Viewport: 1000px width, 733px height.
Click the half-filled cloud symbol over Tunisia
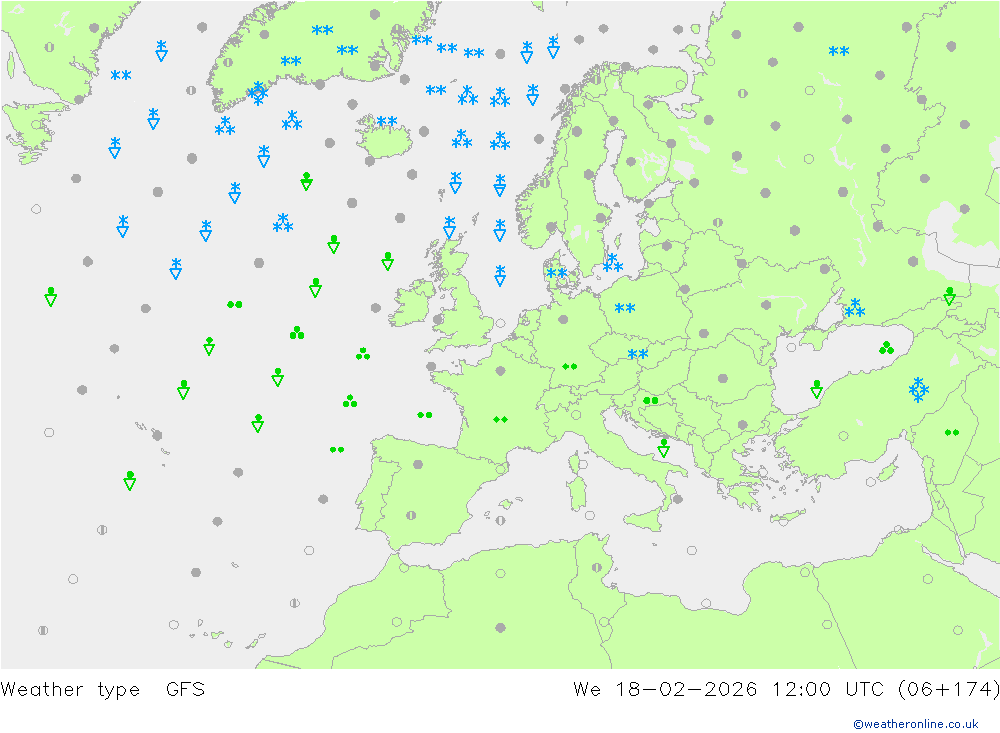[596, 567]
